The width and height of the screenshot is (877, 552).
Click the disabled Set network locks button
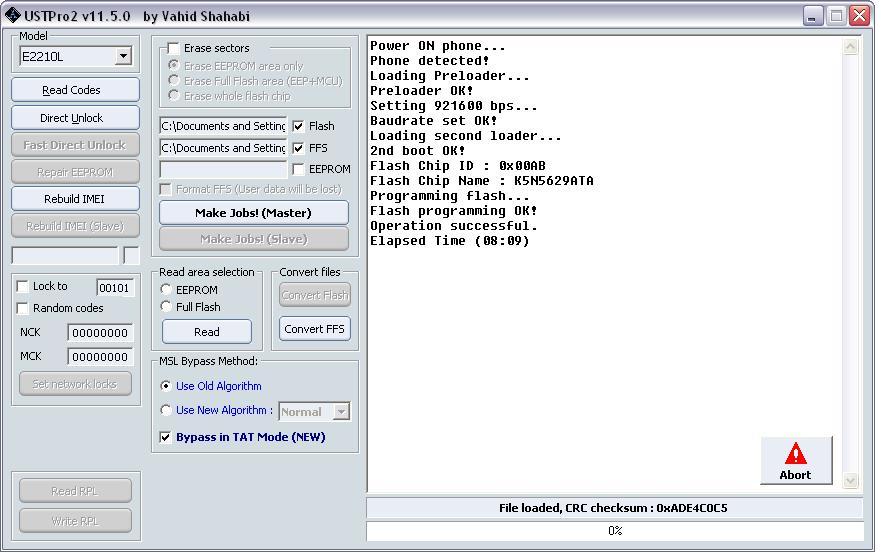tap(75, 384)
